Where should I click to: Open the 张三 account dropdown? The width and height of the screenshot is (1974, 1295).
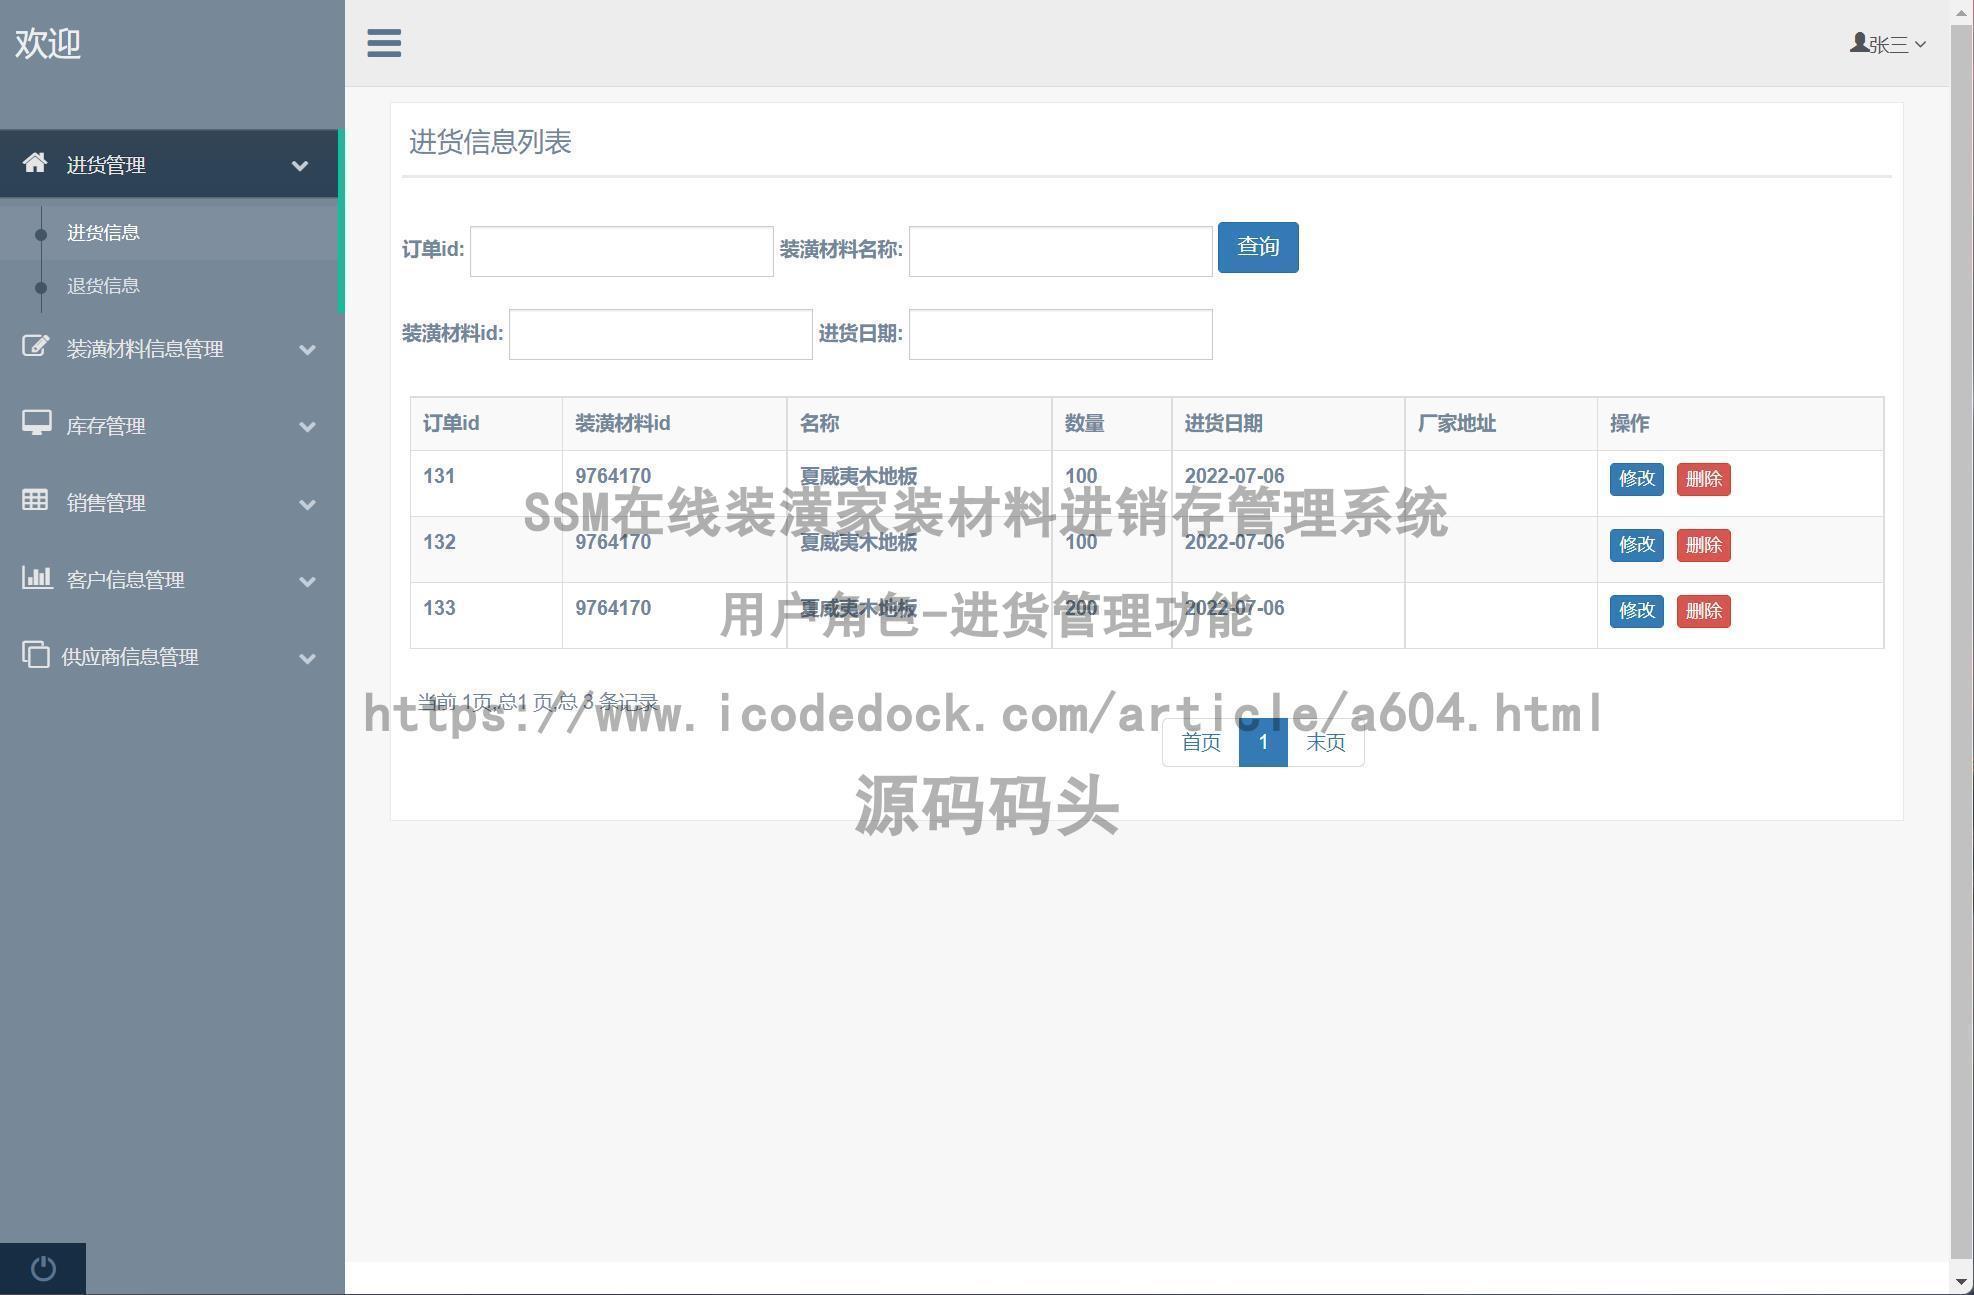[x=1890, y=43]
